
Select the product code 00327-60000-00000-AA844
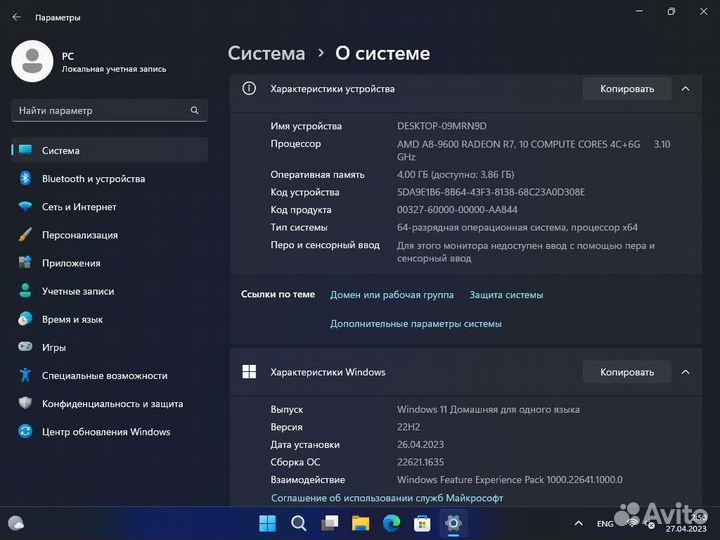coord(457,209)
